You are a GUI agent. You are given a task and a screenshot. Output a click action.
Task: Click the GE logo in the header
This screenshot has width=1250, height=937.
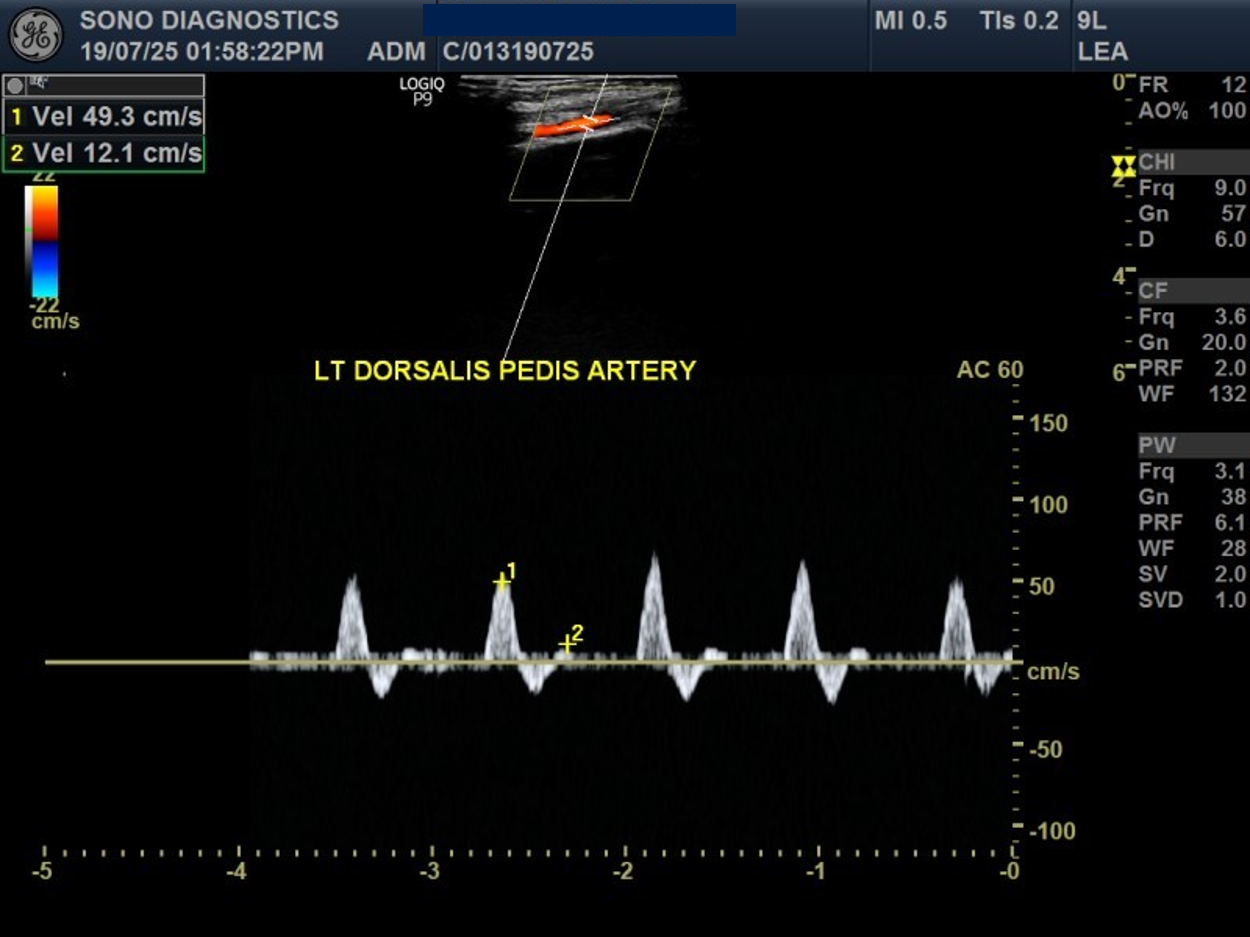click(x=35, y=35)
